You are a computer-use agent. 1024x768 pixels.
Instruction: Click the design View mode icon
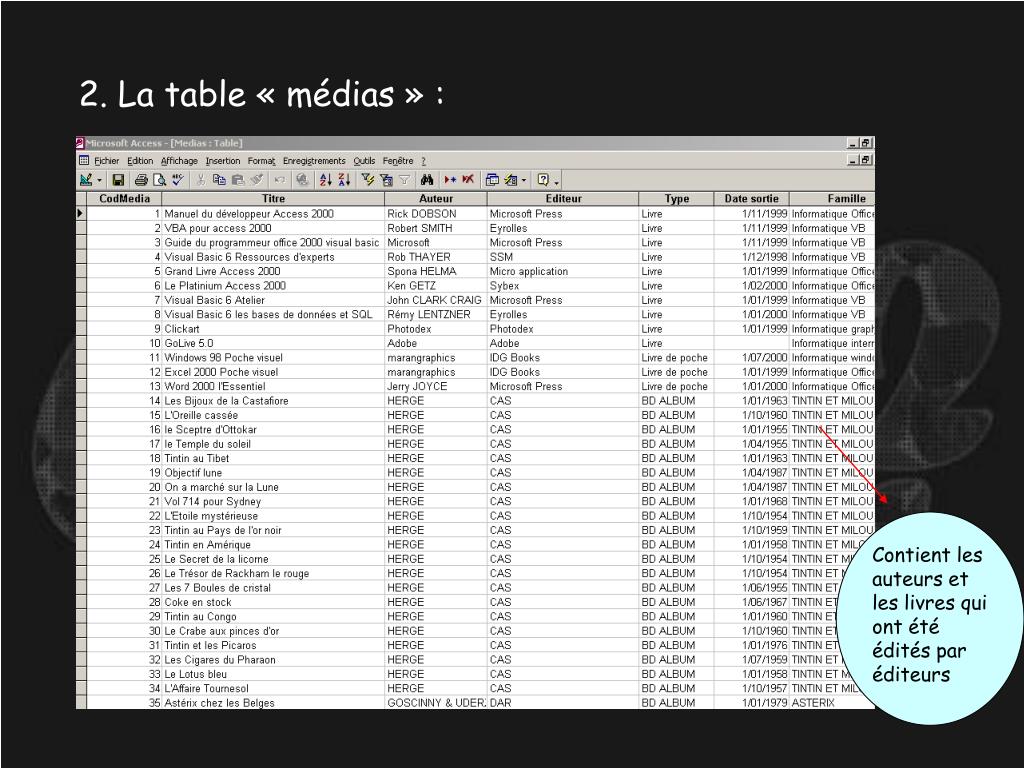point(86,180)
